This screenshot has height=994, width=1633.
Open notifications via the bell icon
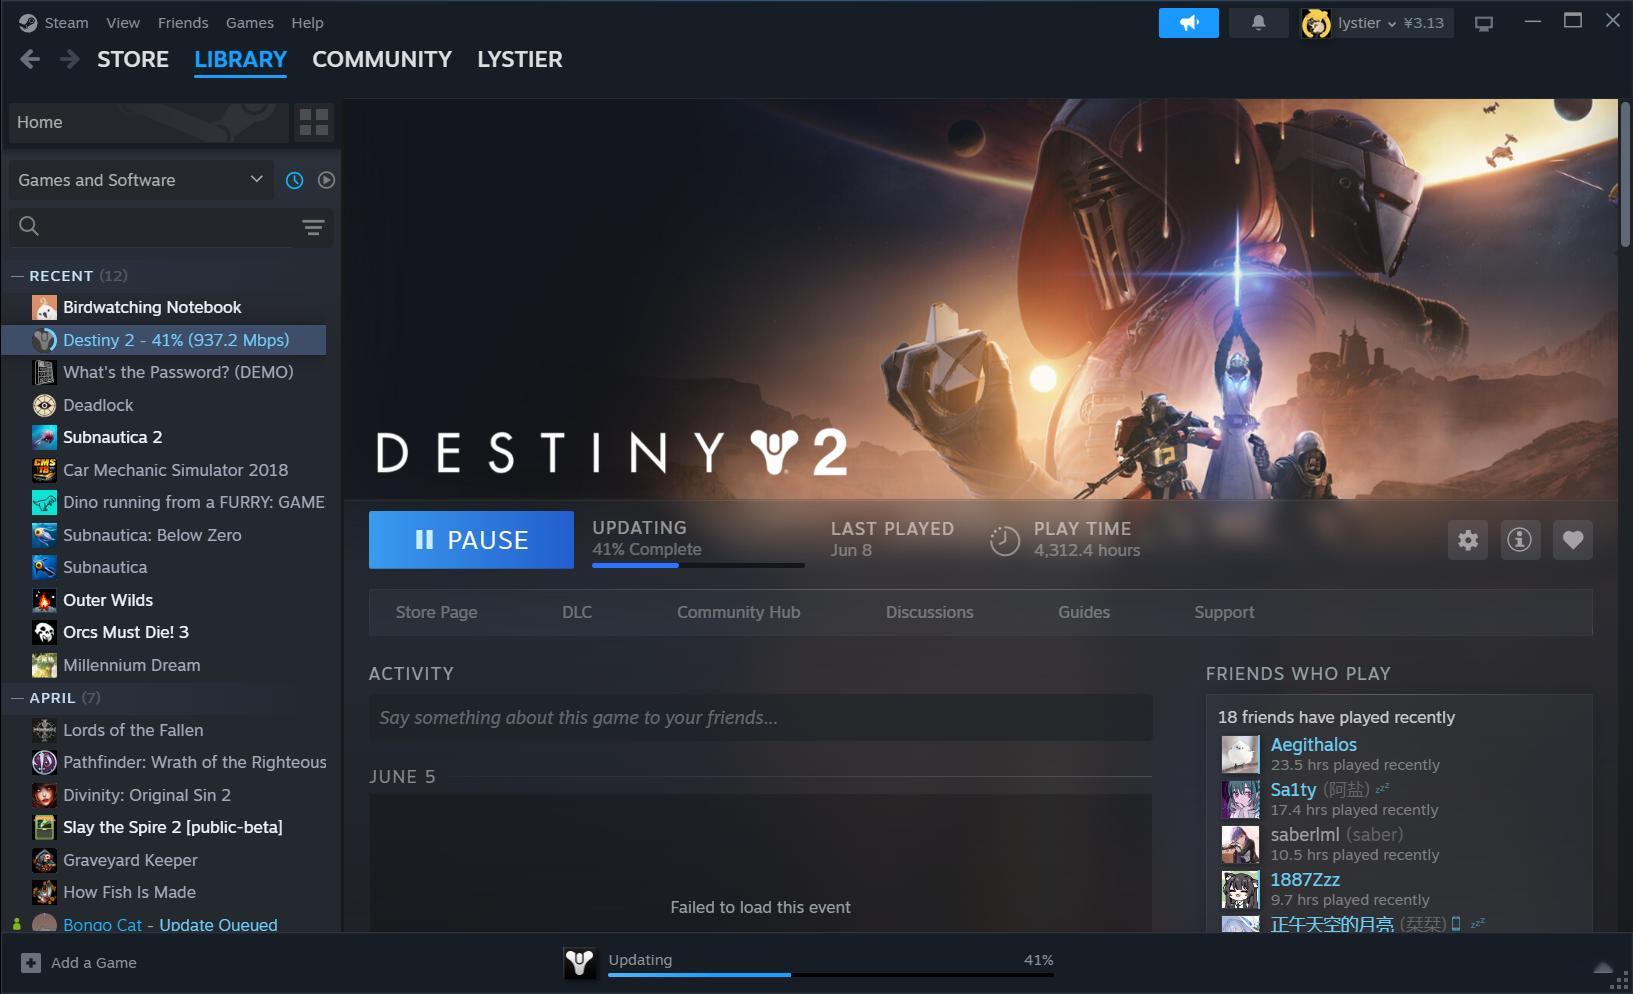pyautogui.click(x=1258, y=22)
